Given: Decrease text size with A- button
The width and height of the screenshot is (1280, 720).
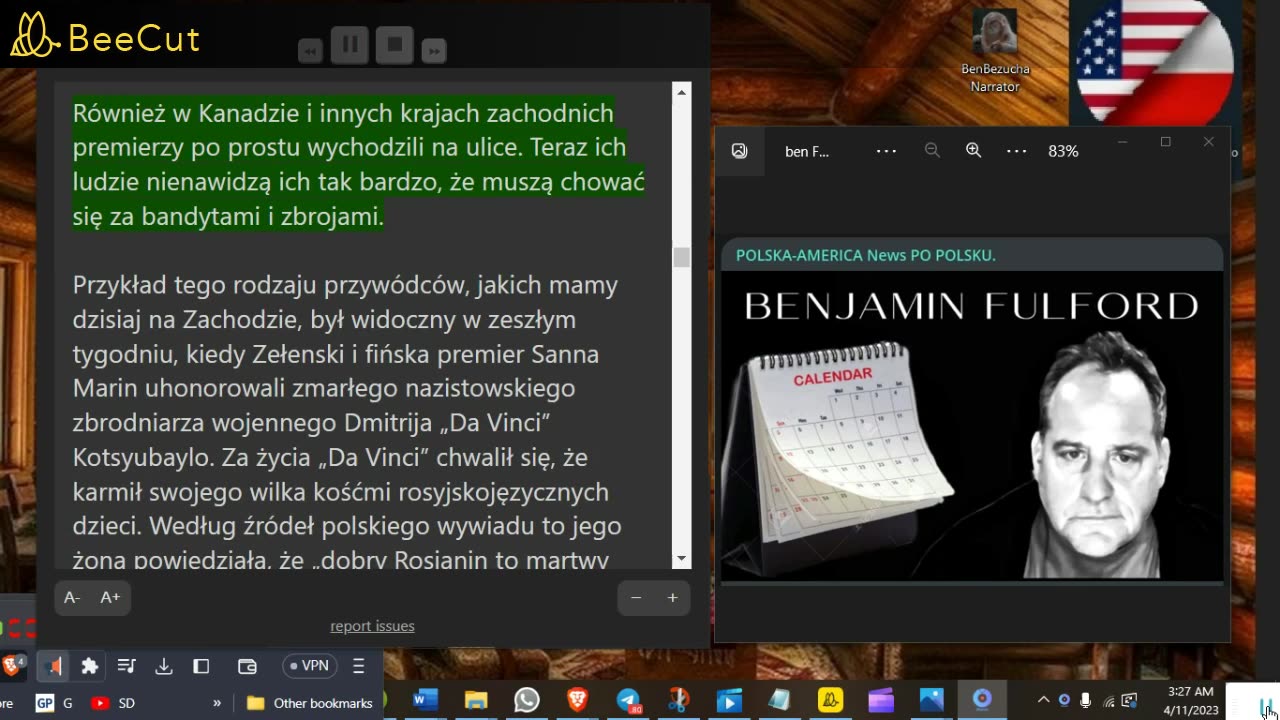Looking at the screenshot, I should 72,597.
